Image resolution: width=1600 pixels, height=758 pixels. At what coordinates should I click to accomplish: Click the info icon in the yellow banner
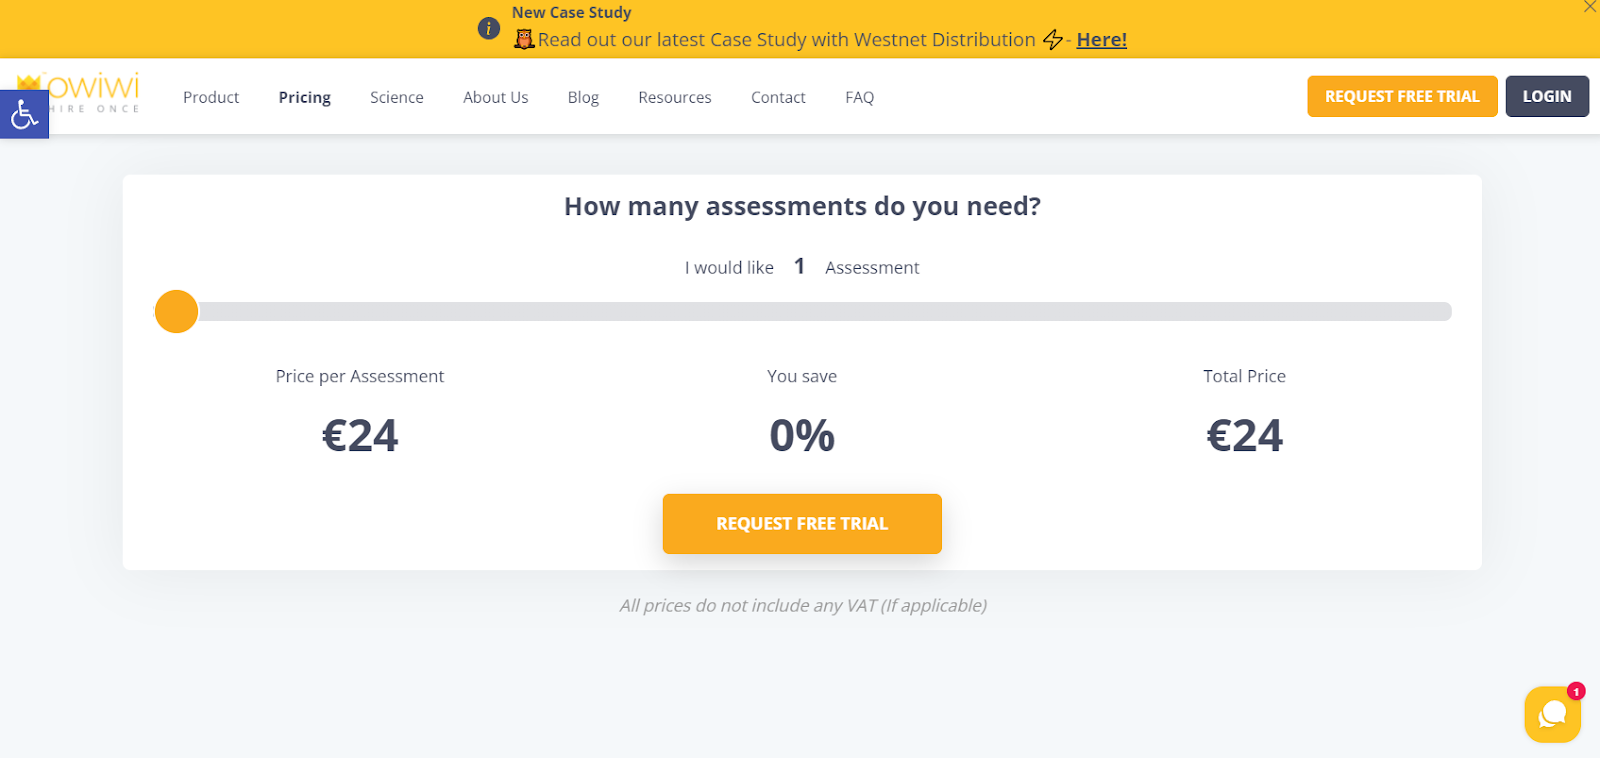(488, 28)
